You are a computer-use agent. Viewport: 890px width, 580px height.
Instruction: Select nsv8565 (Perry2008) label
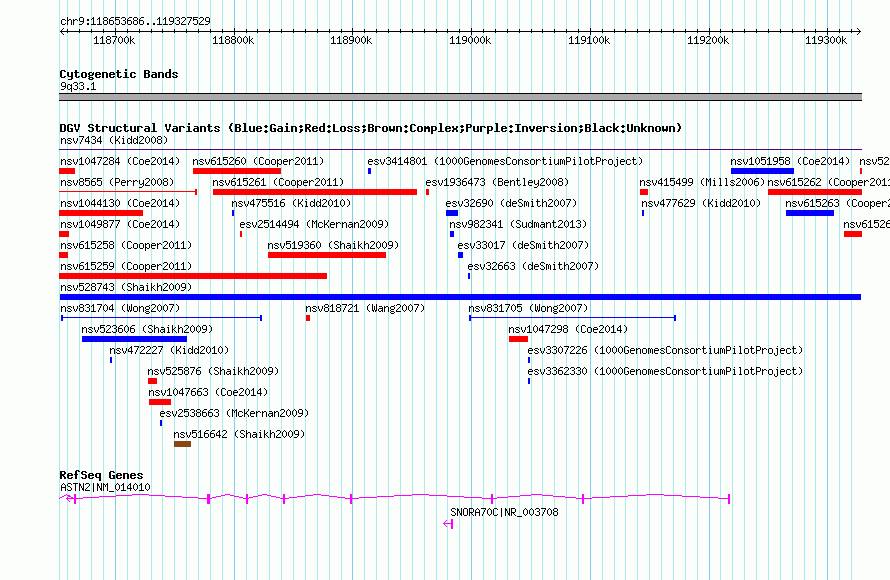pos(117,182)
